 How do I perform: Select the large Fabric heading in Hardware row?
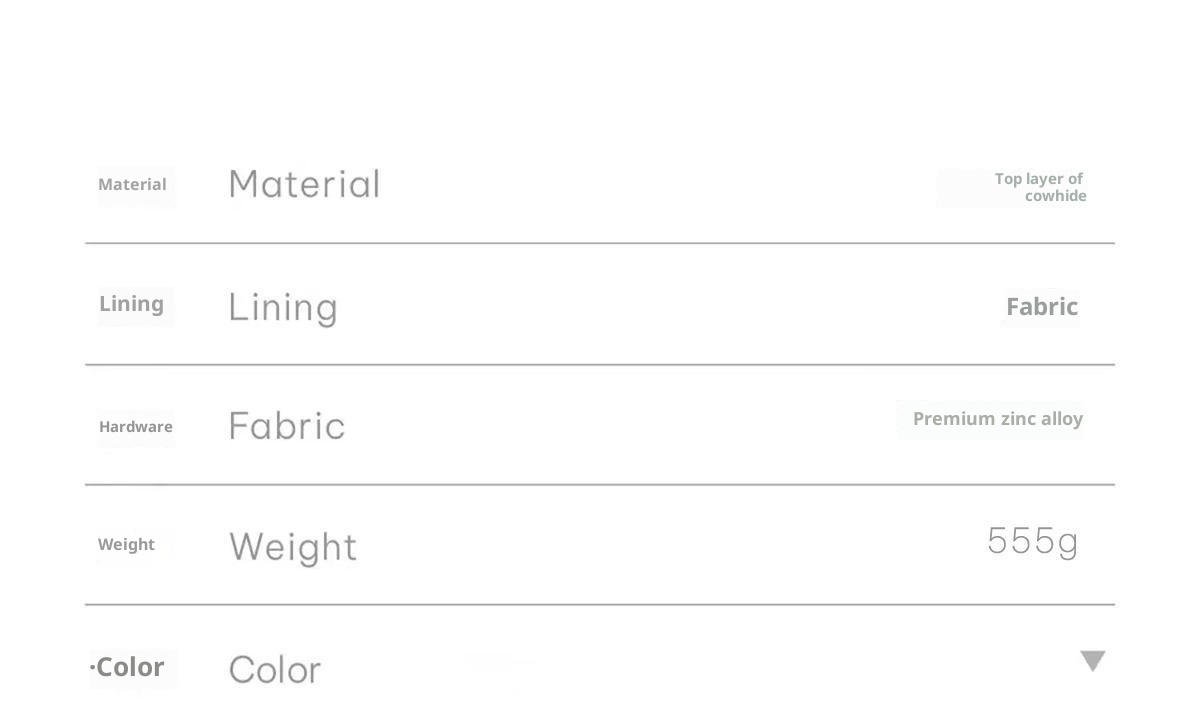[x=287, y=426]
